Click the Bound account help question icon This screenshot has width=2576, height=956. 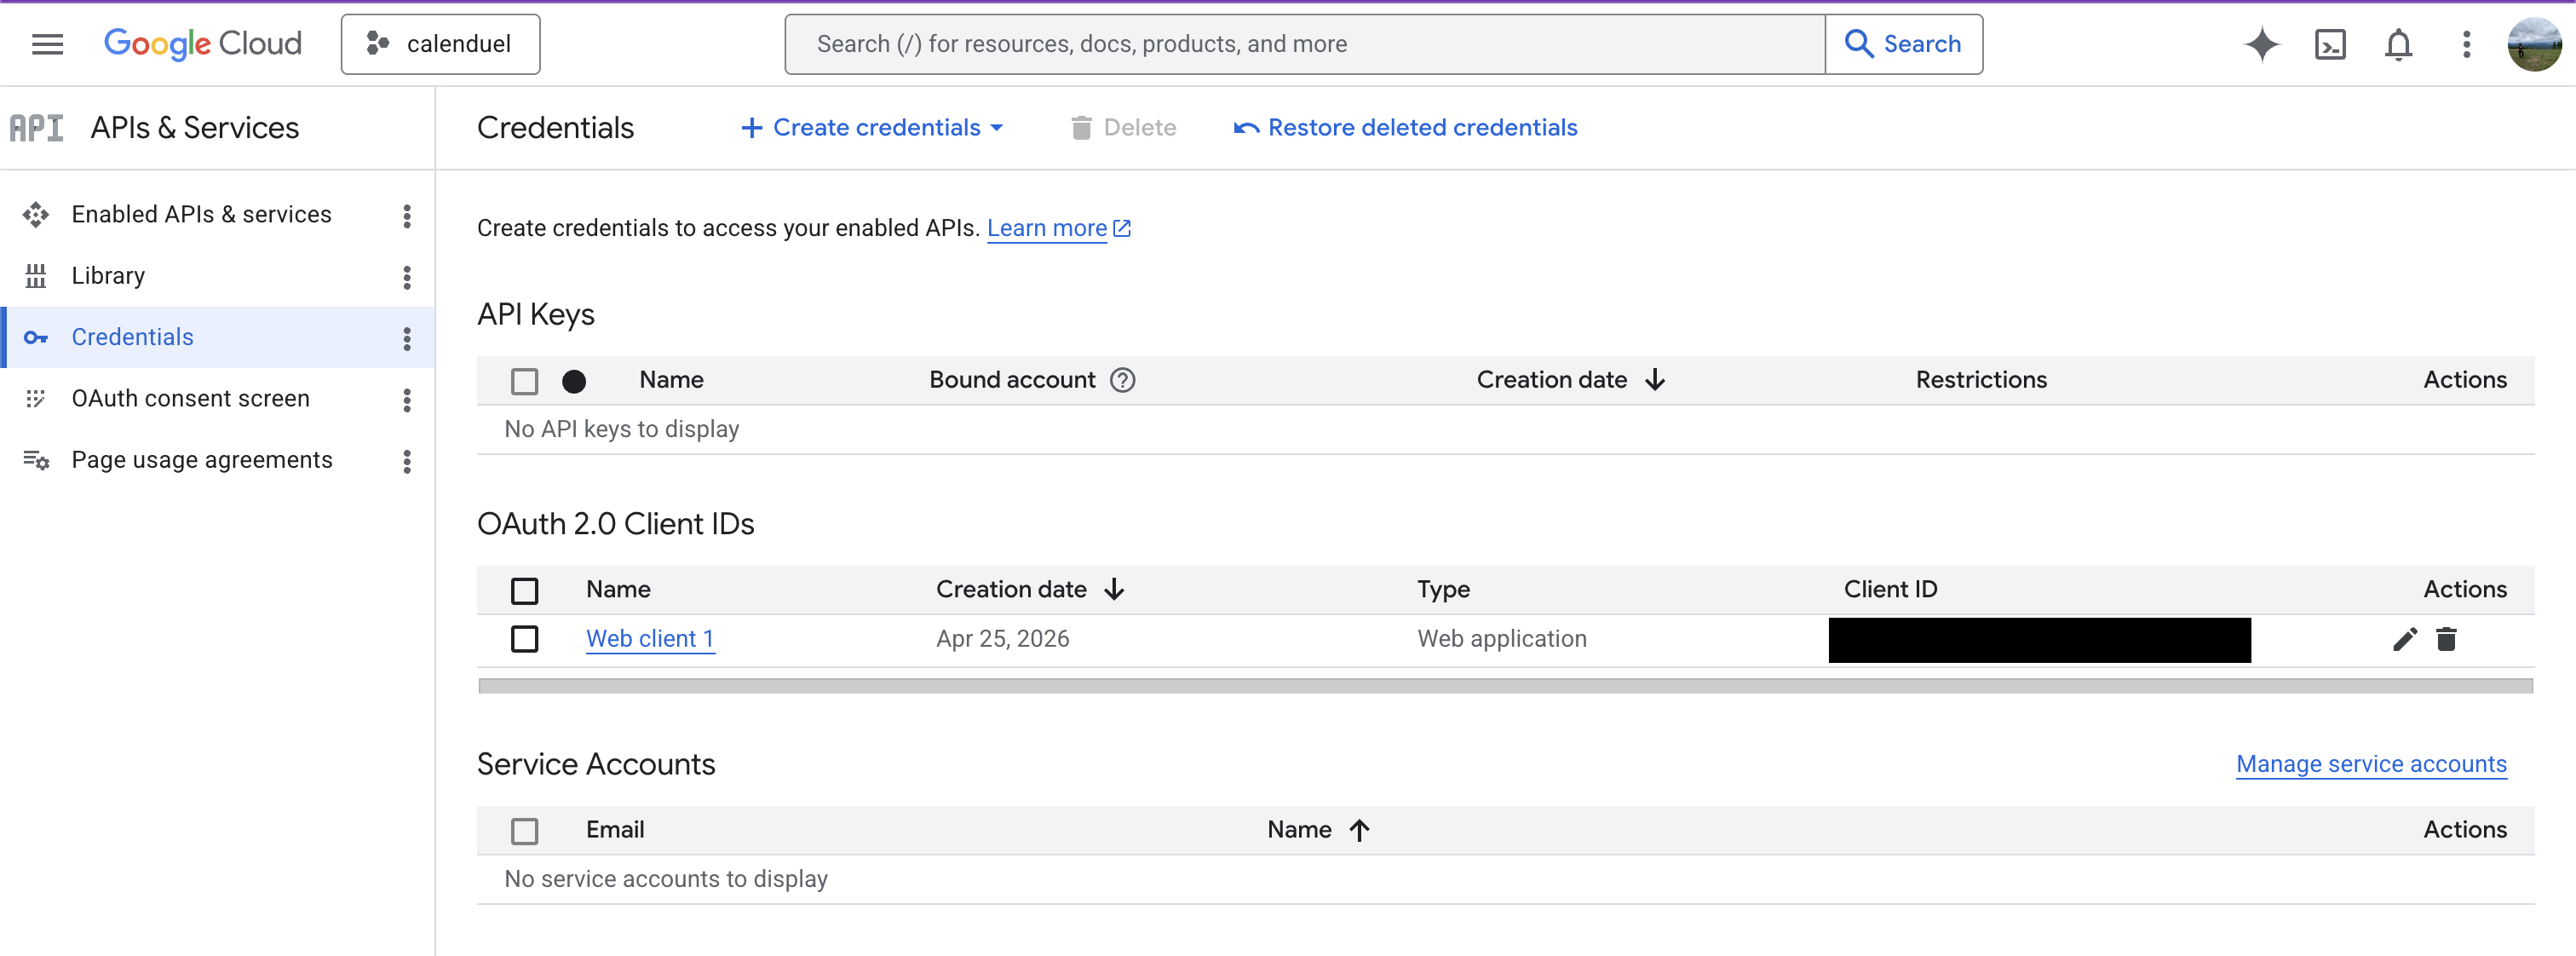coord(1122,380)
